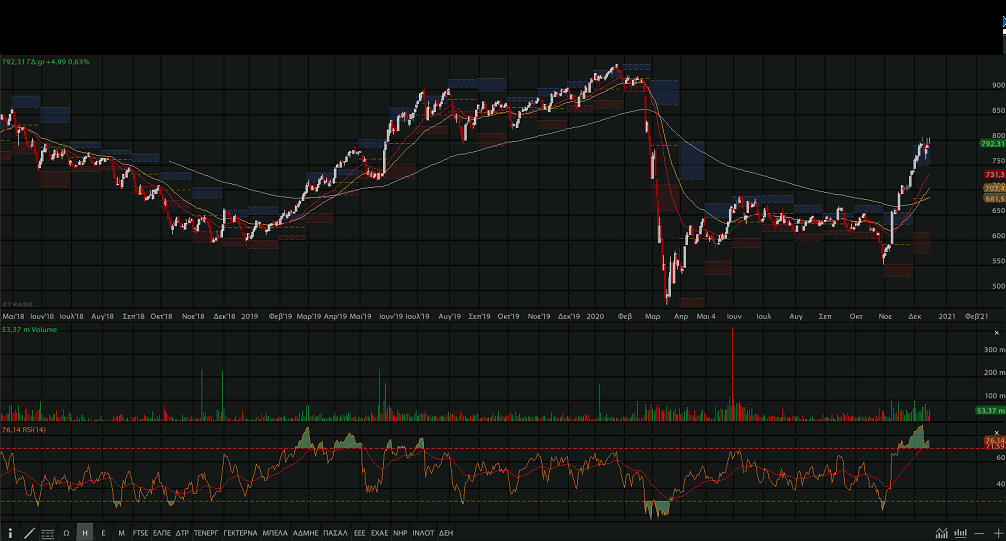Switch to the Η (daily) timeframe
This screenshot has height=541, width=1006.
[x=85, y=533]
